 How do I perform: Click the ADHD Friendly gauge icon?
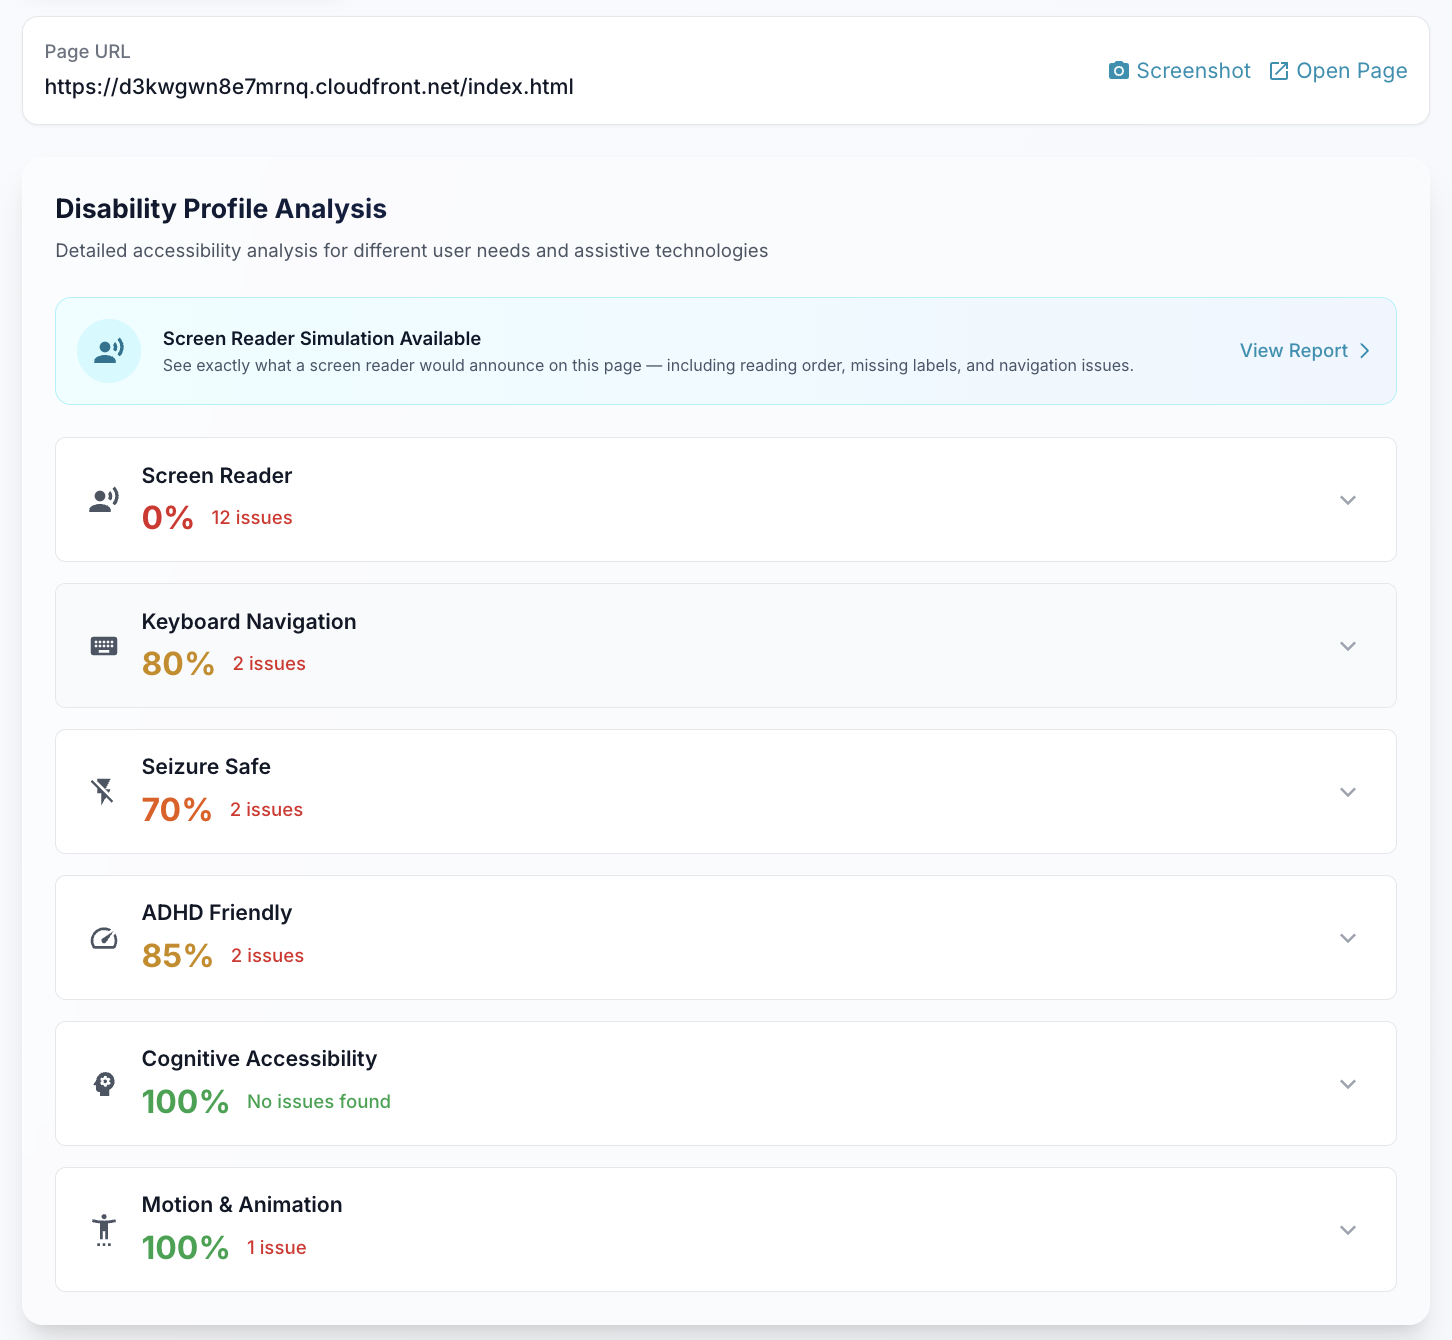[104, 938]
